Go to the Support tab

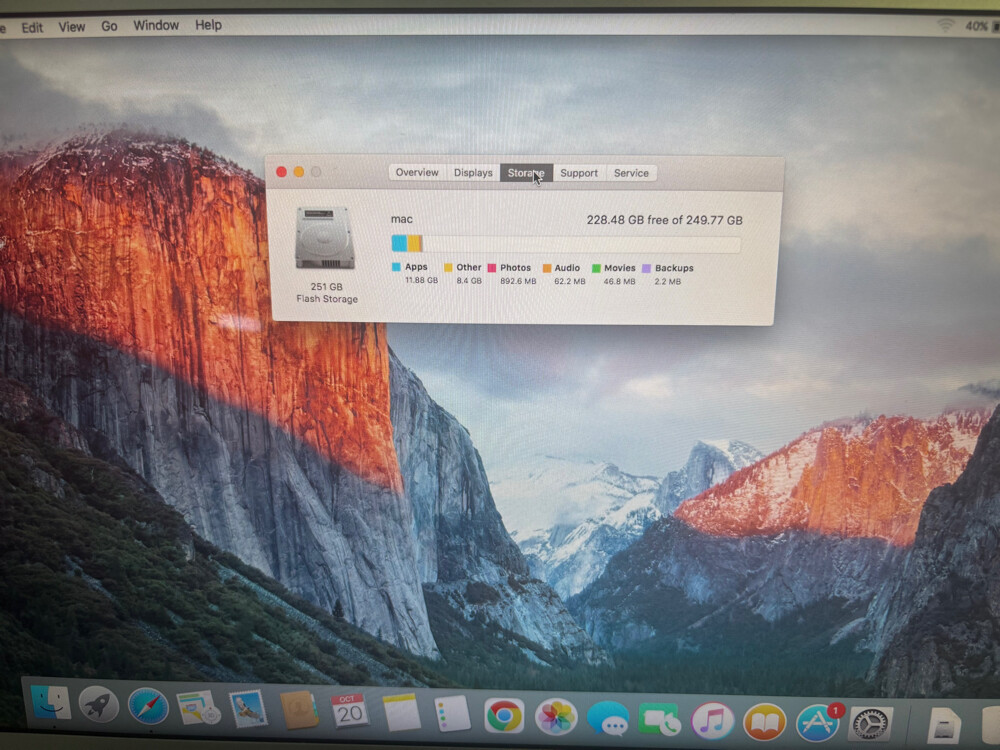pyautogui.click(x=579, y=173)
